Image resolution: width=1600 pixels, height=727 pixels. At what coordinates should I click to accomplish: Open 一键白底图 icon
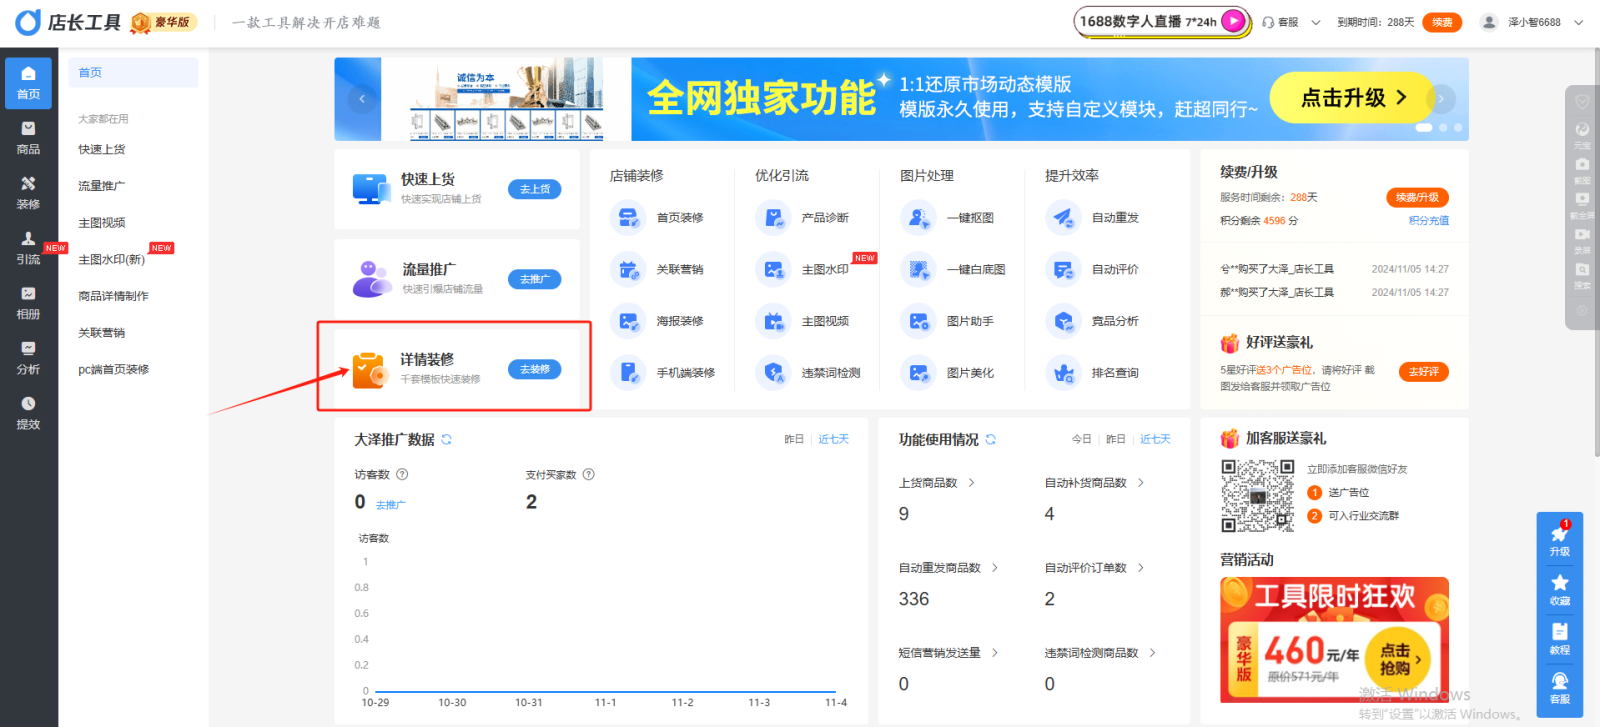[918, 269]
